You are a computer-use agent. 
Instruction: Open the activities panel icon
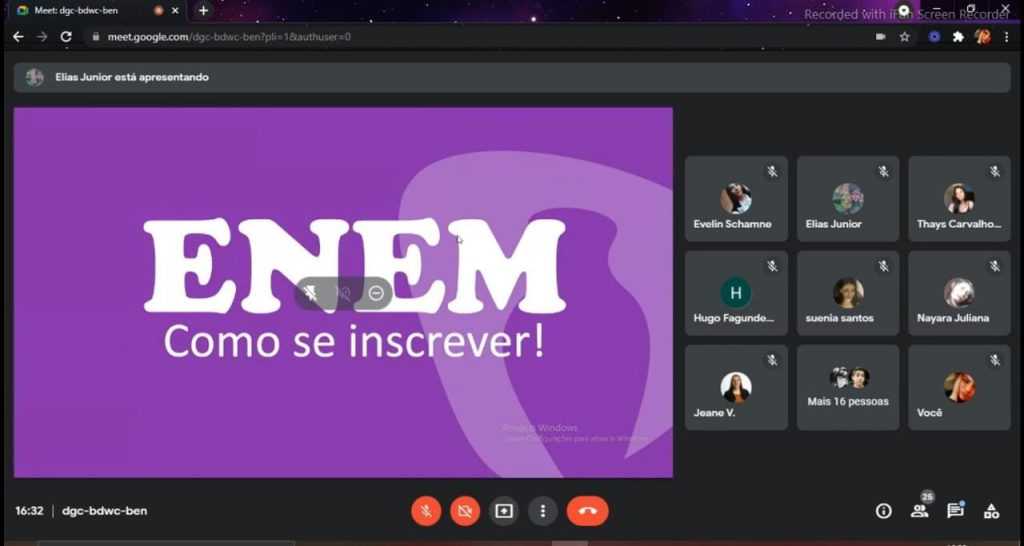[x=991, y=511]
